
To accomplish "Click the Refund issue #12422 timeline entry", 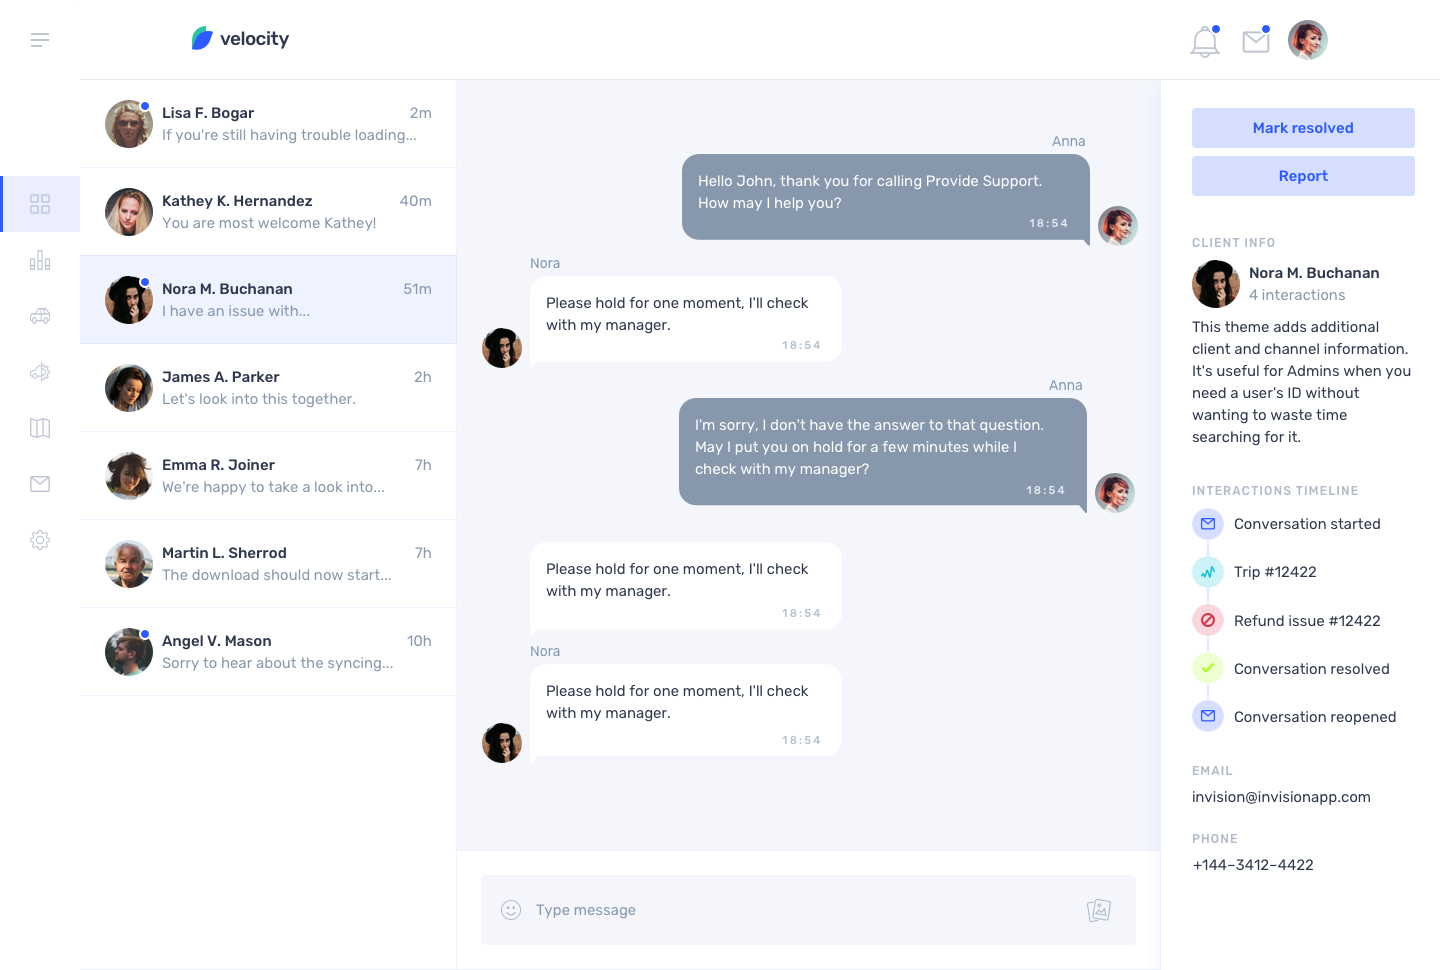I will (x=1306, y=621).
